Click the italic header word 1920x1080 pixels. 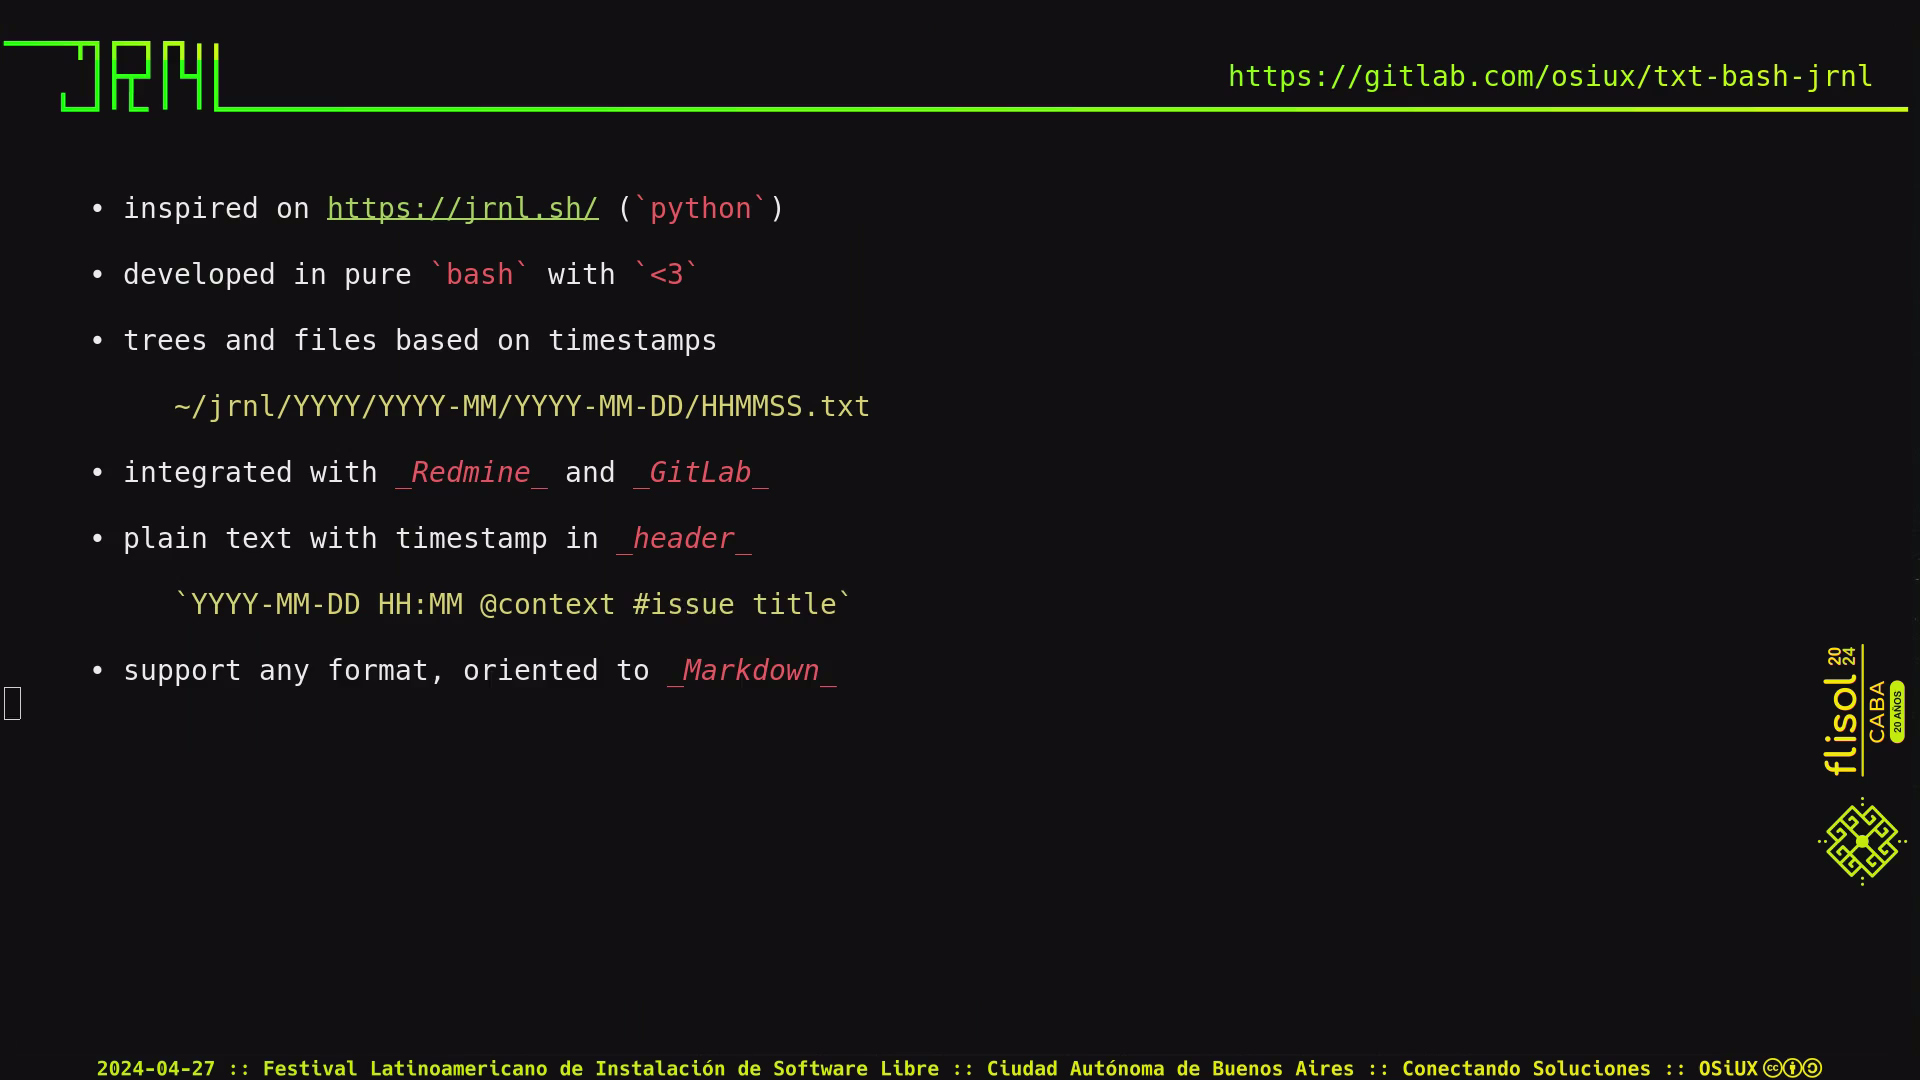coord(684,538)
